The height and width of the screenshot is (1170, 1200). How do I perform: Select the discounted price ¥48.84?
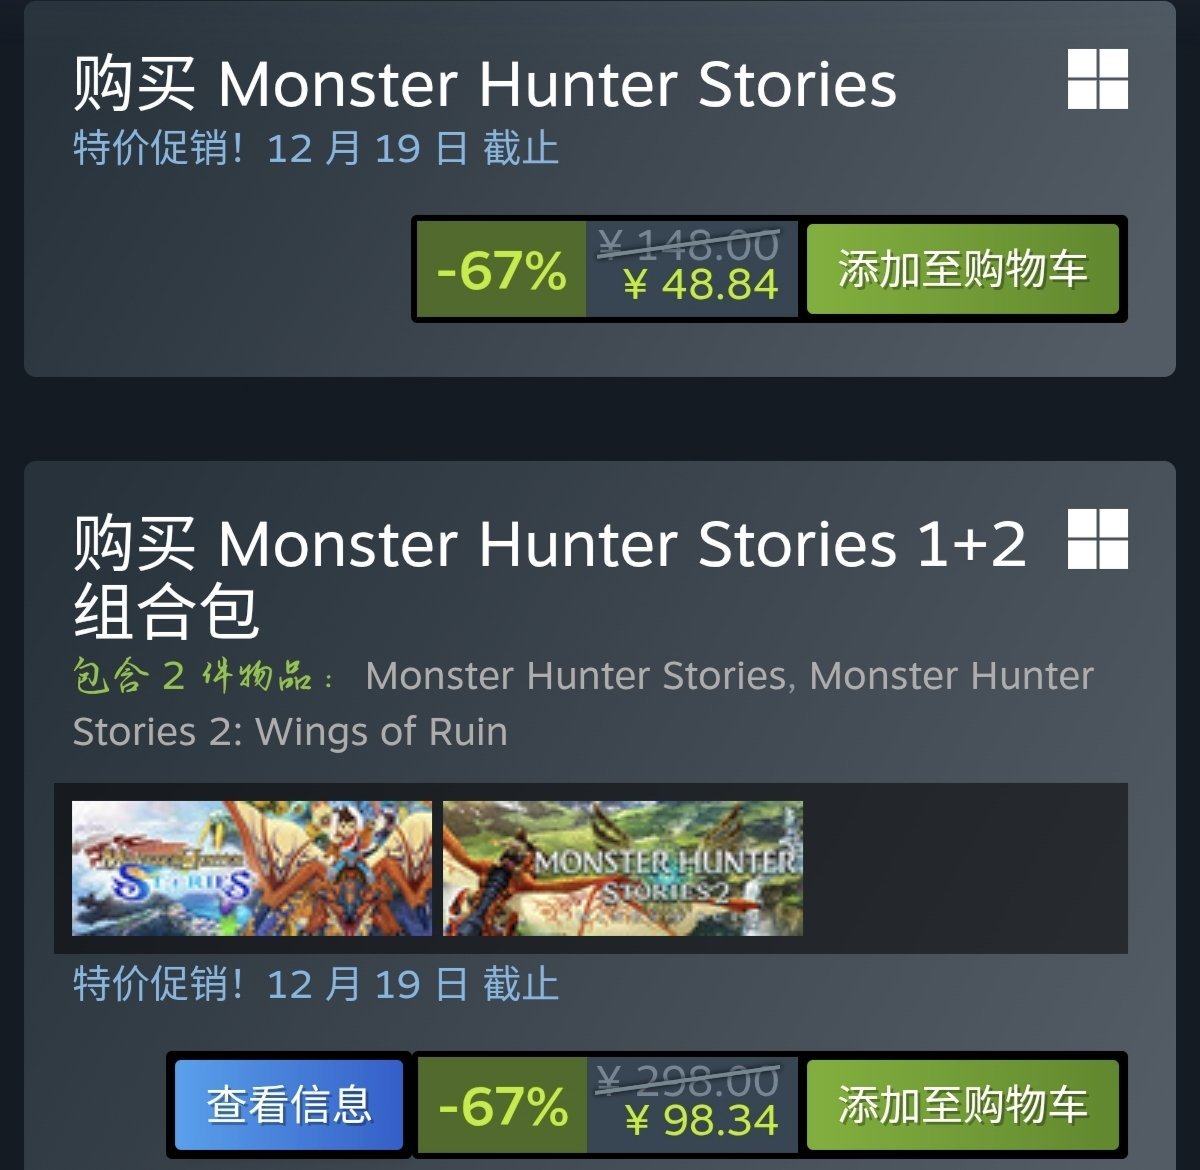[700, 285]
